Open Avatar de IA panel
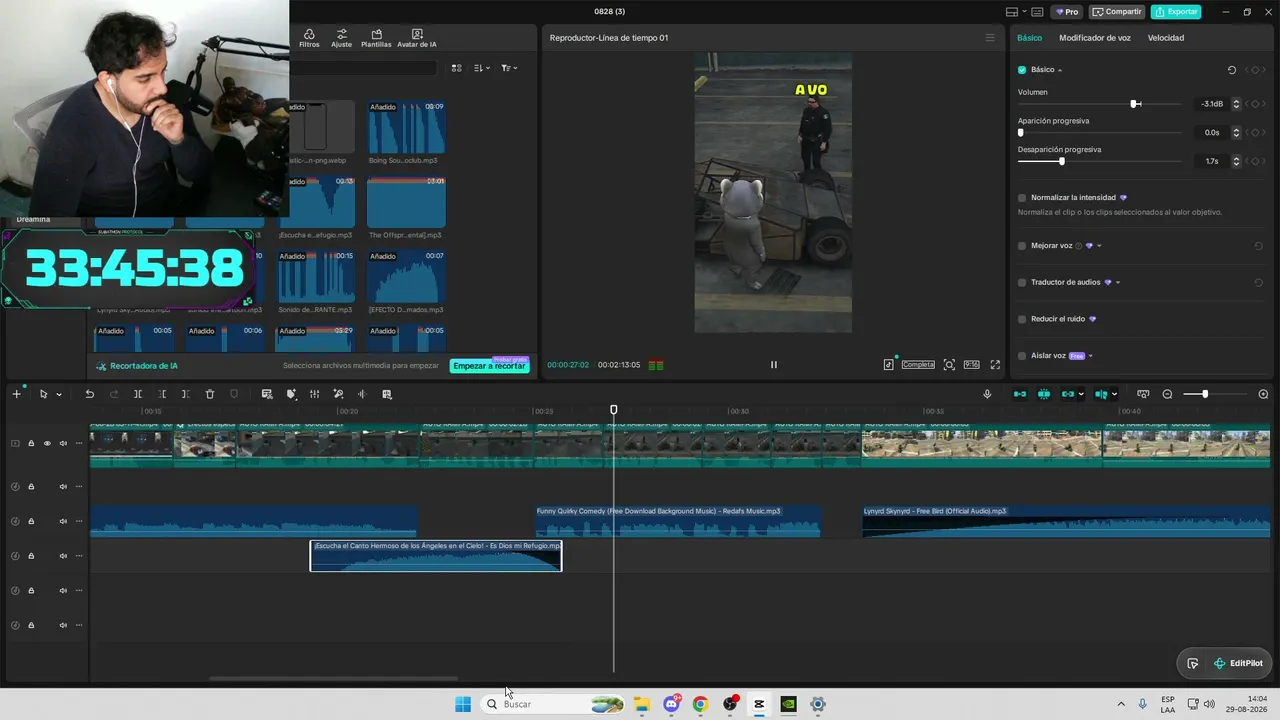The height and width of the screenshot is (720, 1280). (417, 38)
